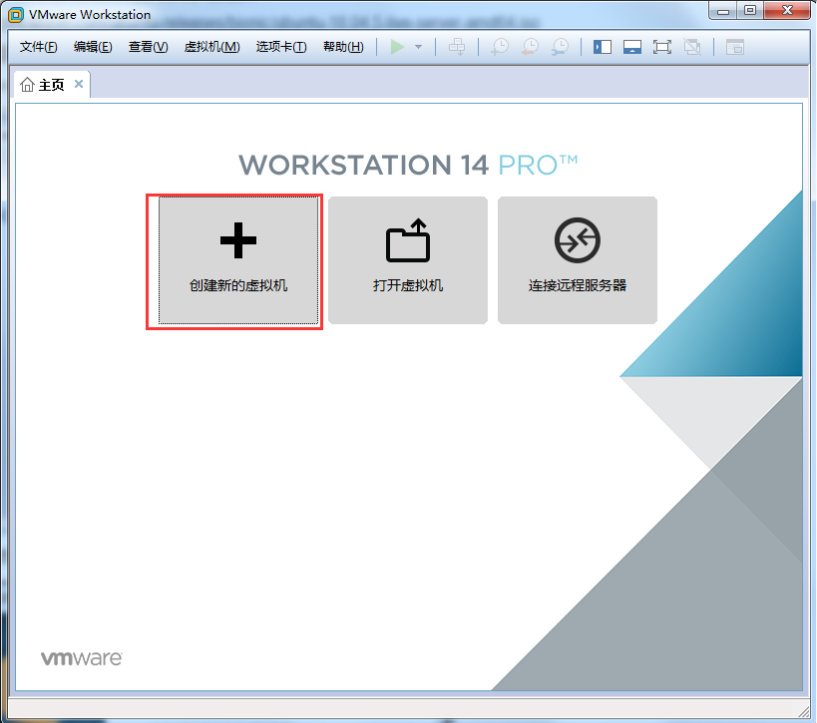817x723 pixels.
Task: Open the 文件(F) menu
Action: pos(39,47)
